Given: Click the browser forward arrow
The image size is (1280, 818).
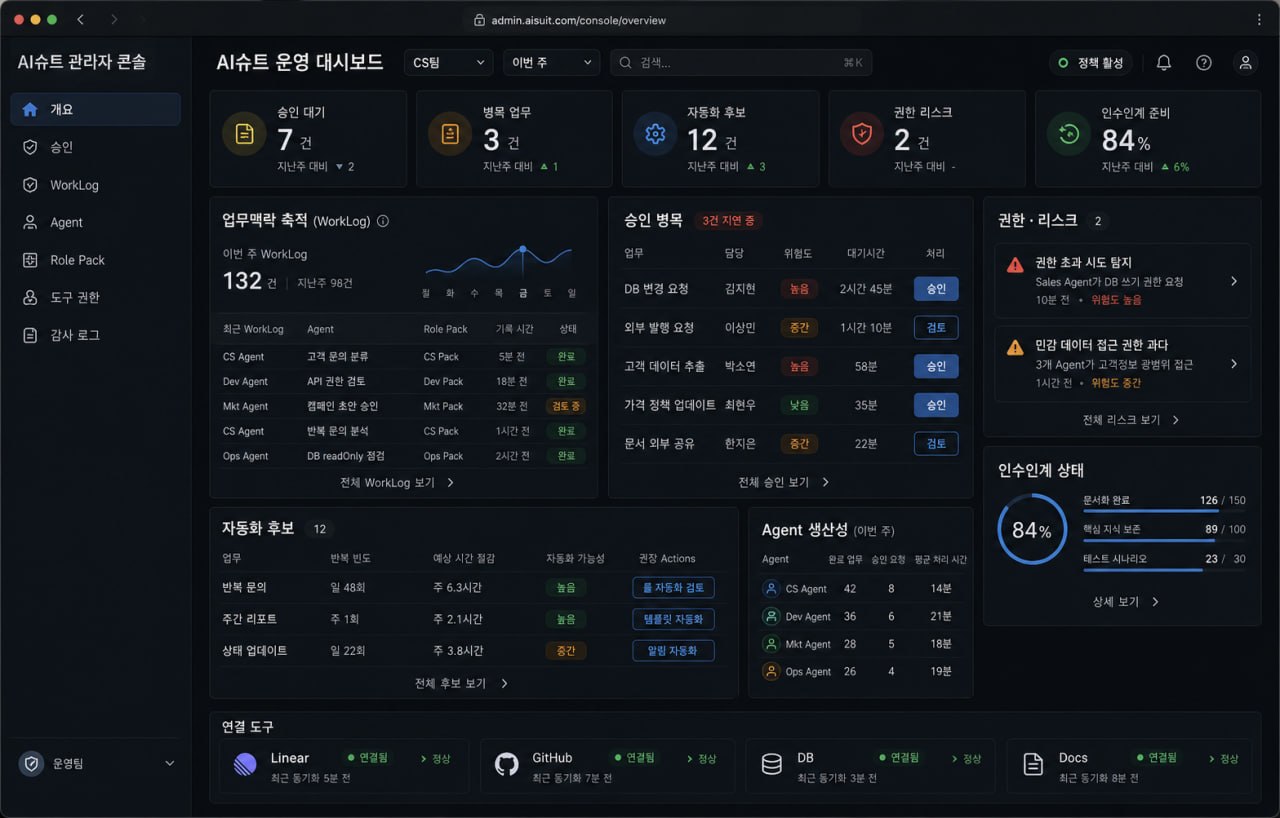Looking at the screenshot, I should 114,19.
